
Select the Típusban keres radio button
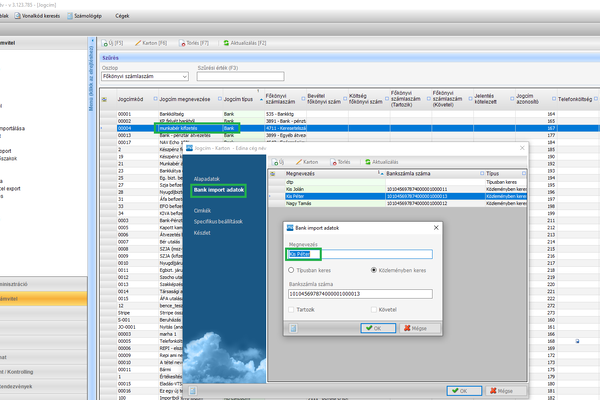tap(290, 269)
